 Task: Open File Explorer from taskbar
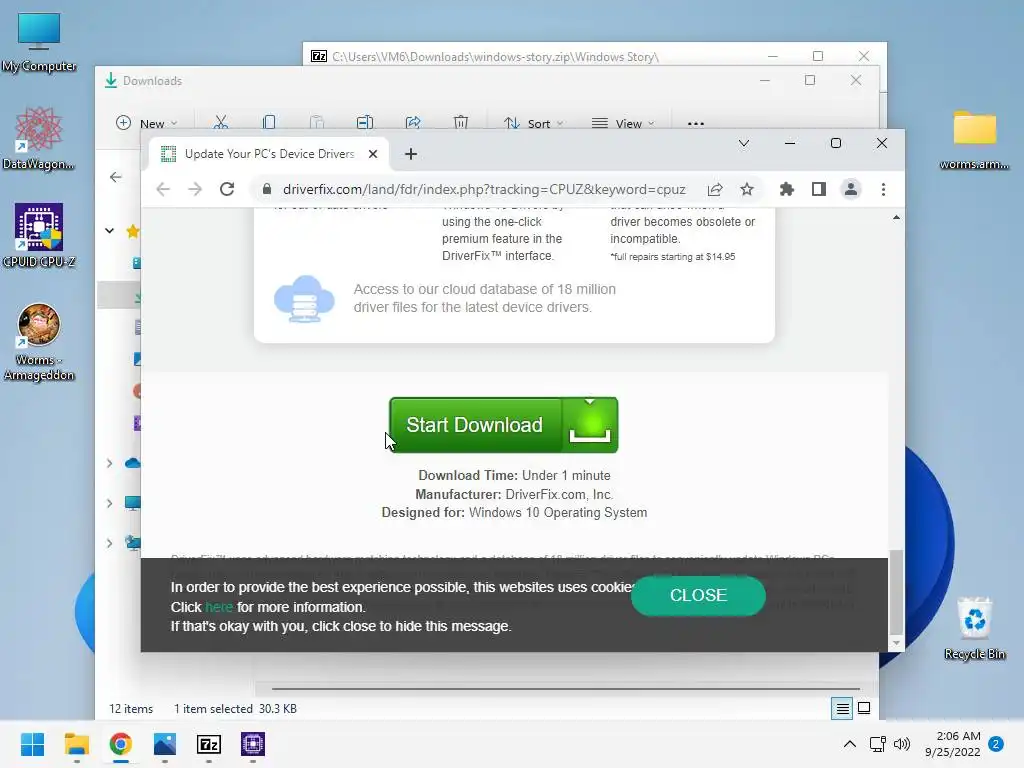tap(76, 744)
